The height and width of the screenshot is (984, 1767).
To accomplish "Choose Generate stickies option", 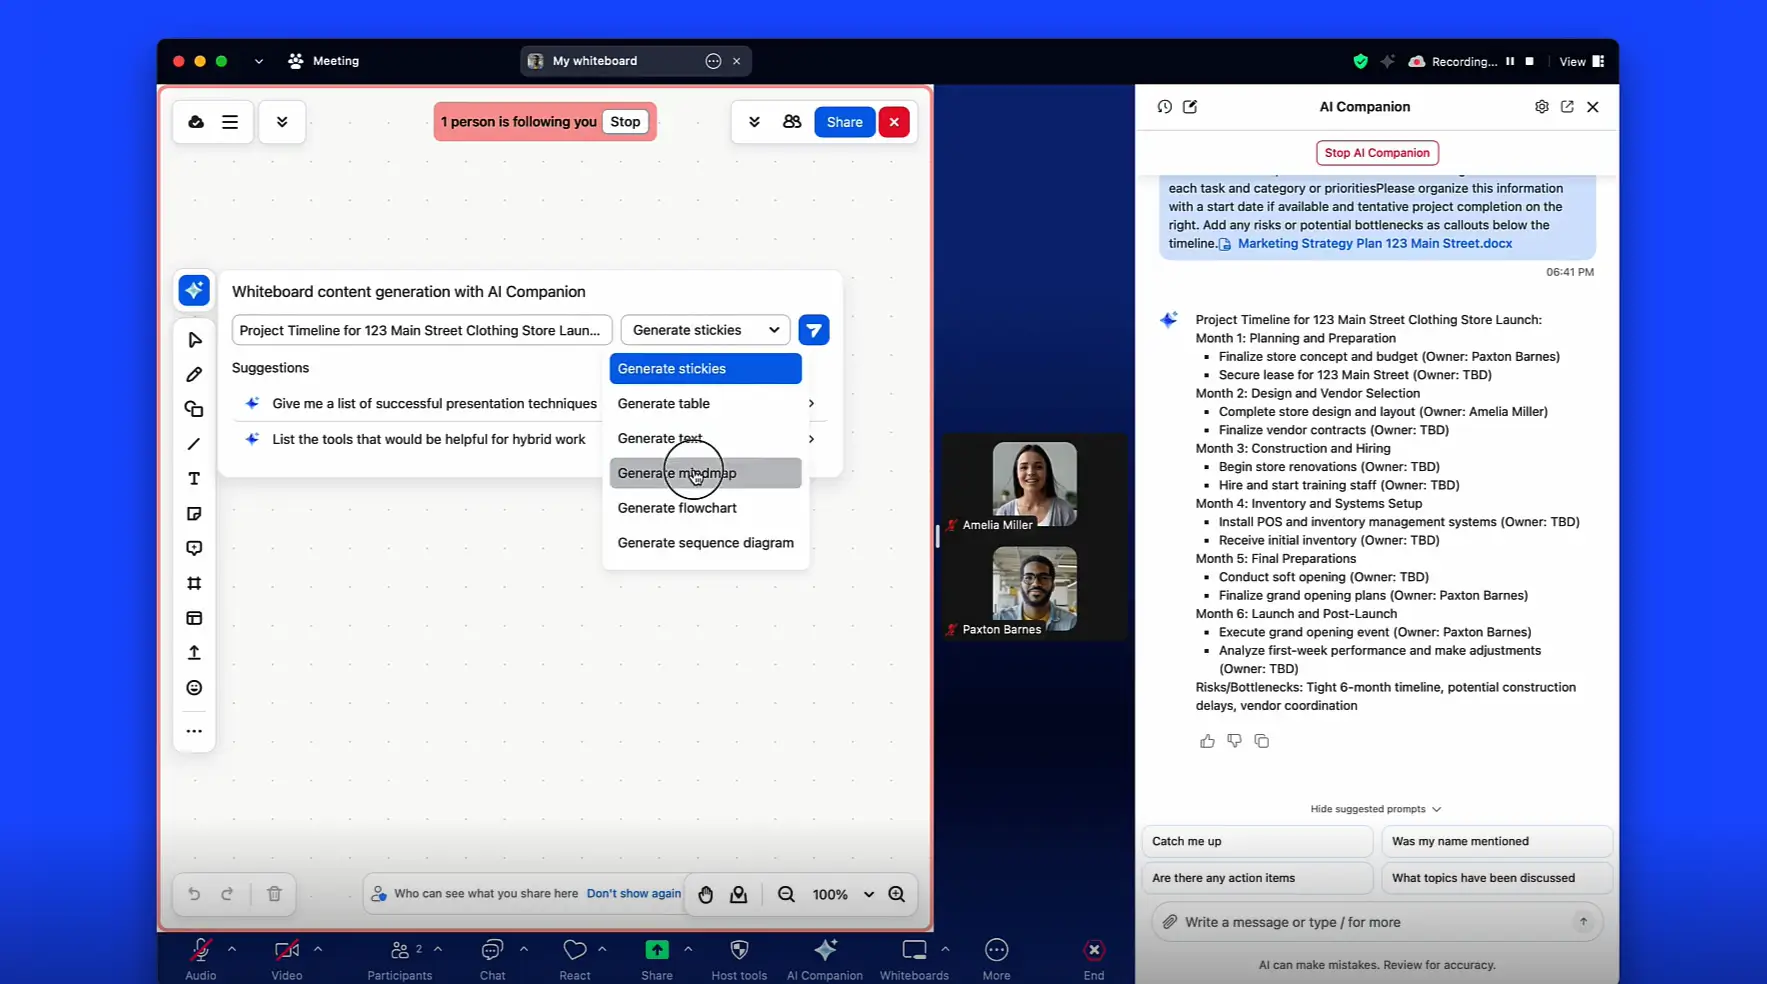I will click(705, 368).
